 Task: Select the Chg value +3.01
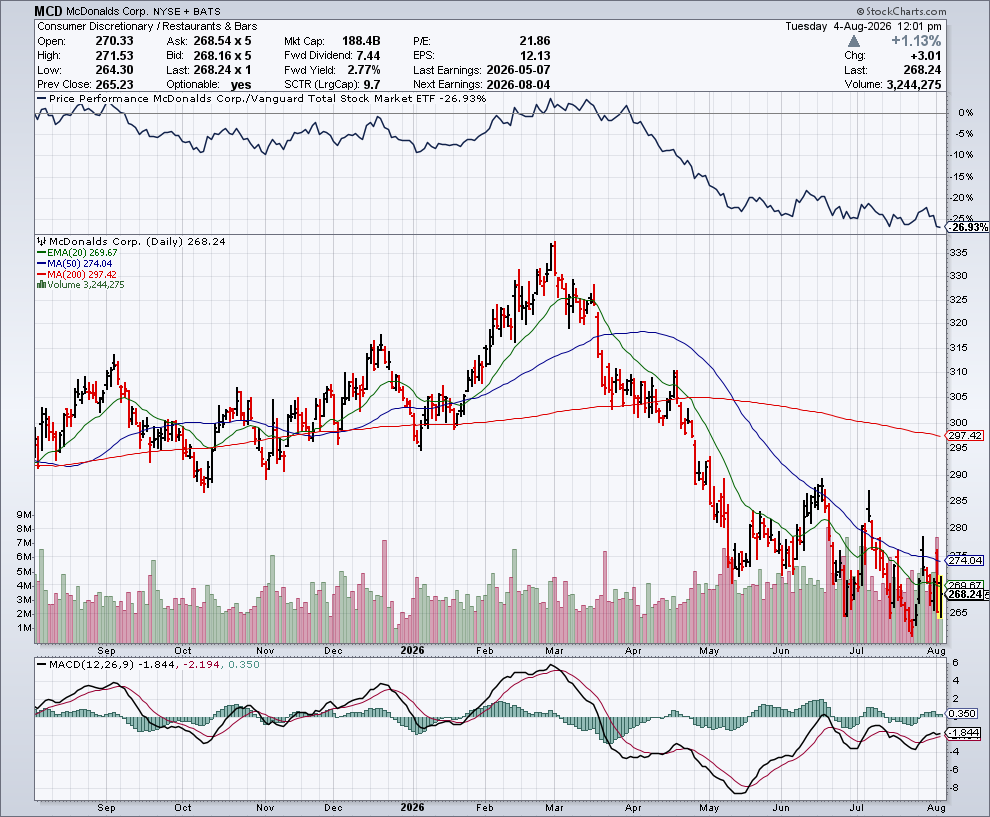[x=926, y=56]
